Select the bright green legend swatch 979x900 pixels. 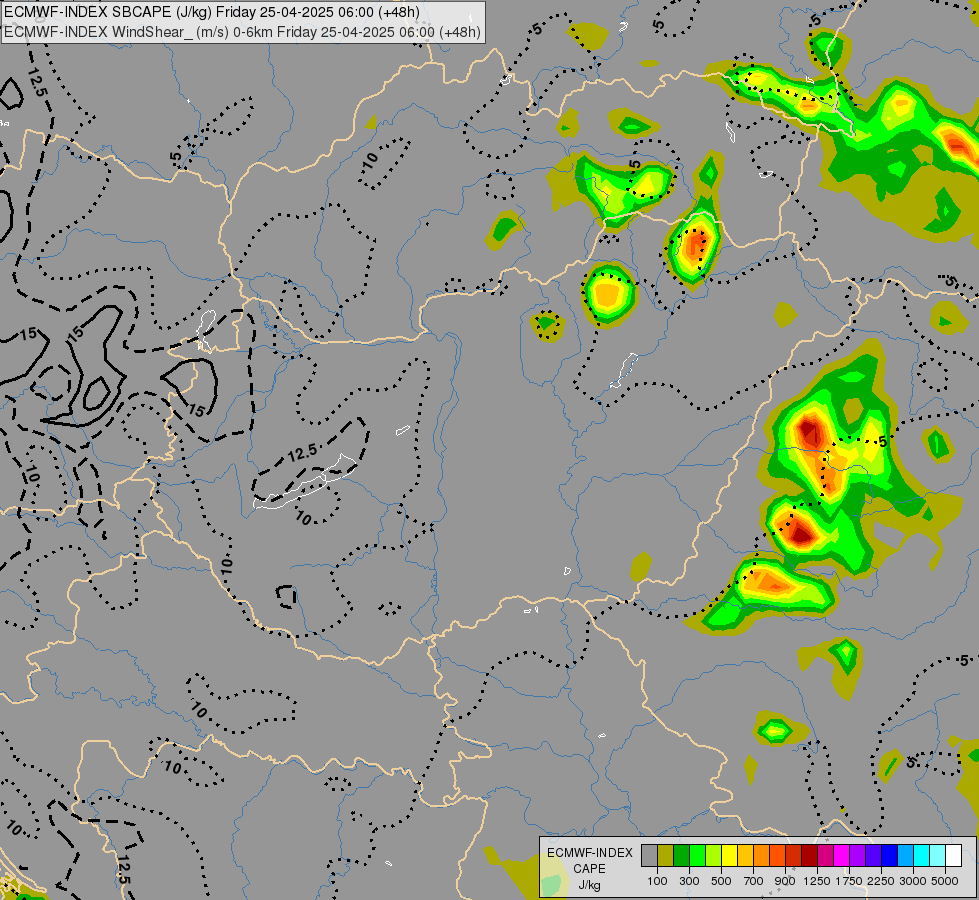tap(697, 856)
